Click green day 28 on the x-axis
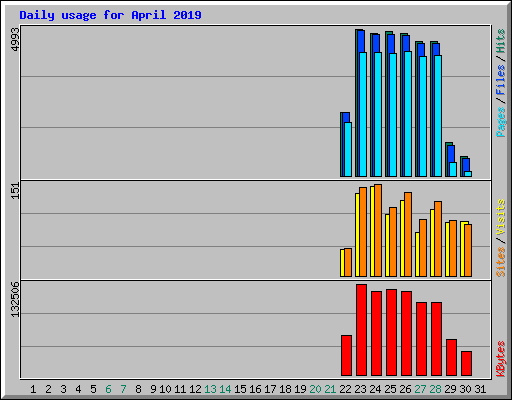Viewport: 512px width, 400px height. (435, 389)
